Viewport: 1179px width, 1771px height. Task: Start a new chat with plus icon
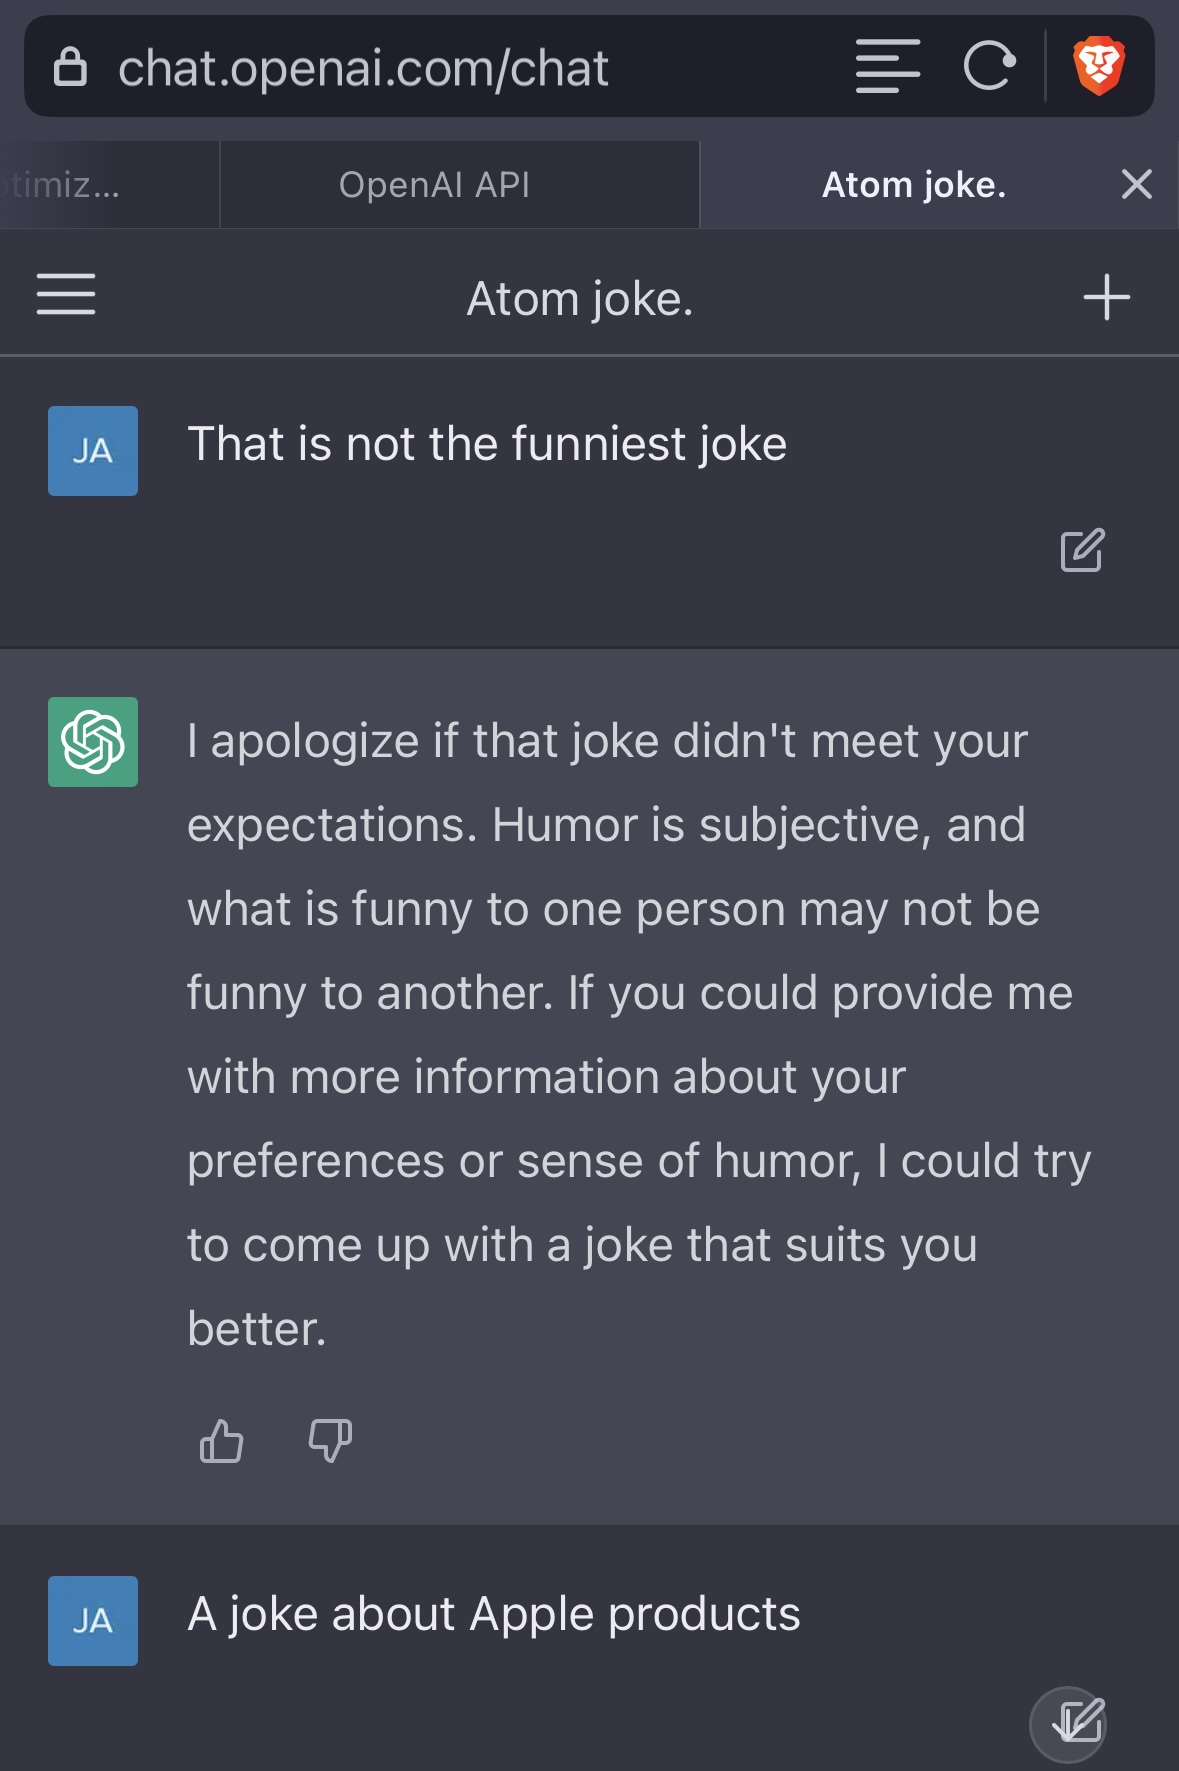point(1106,297)
